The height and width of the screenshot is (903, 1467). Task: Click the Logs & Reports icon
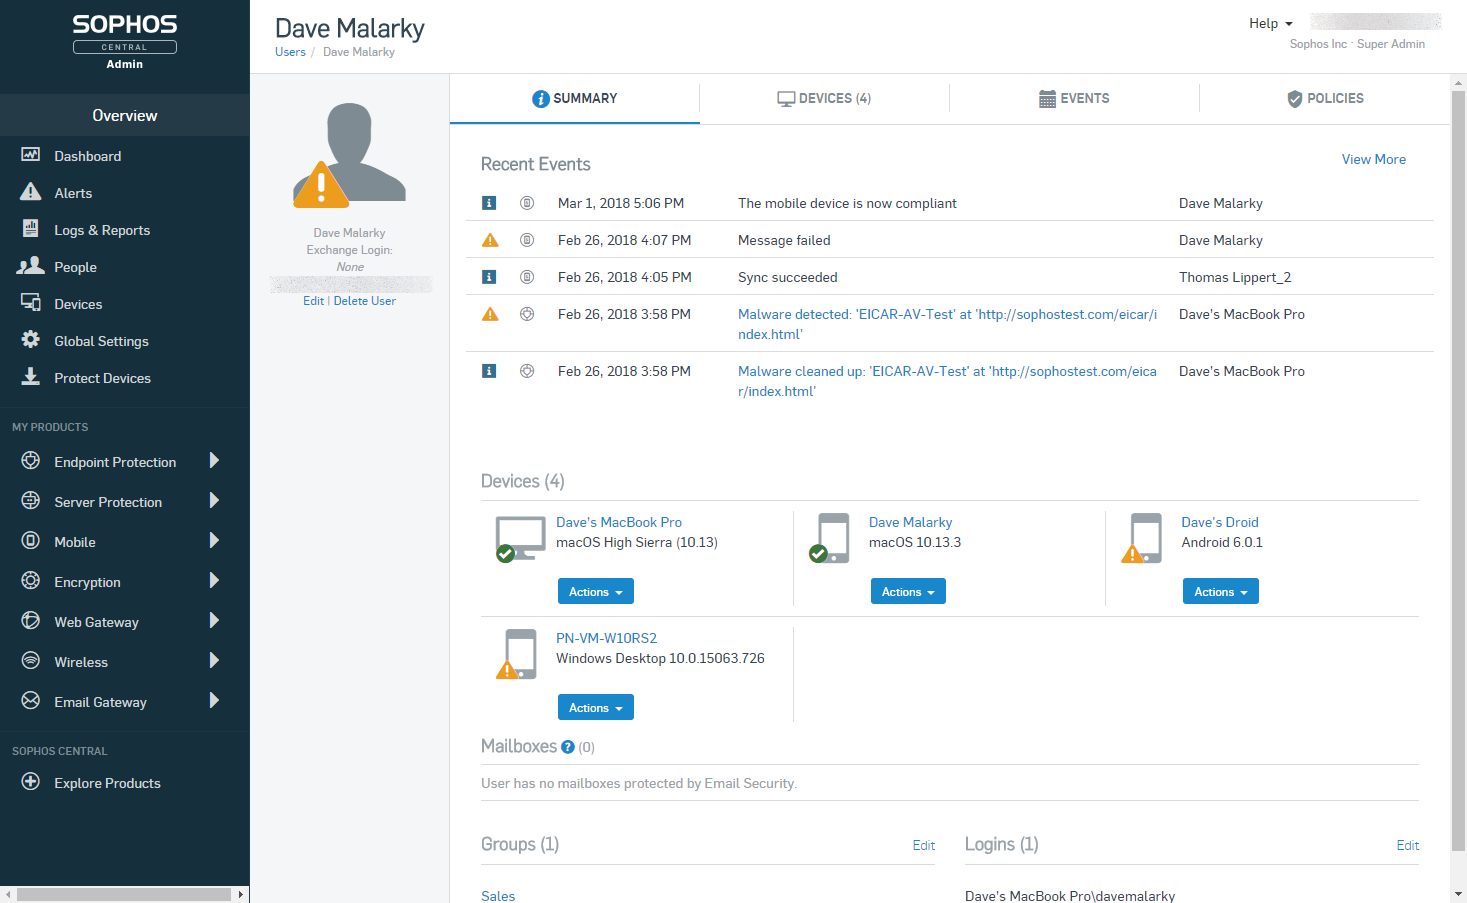[31, 229]
